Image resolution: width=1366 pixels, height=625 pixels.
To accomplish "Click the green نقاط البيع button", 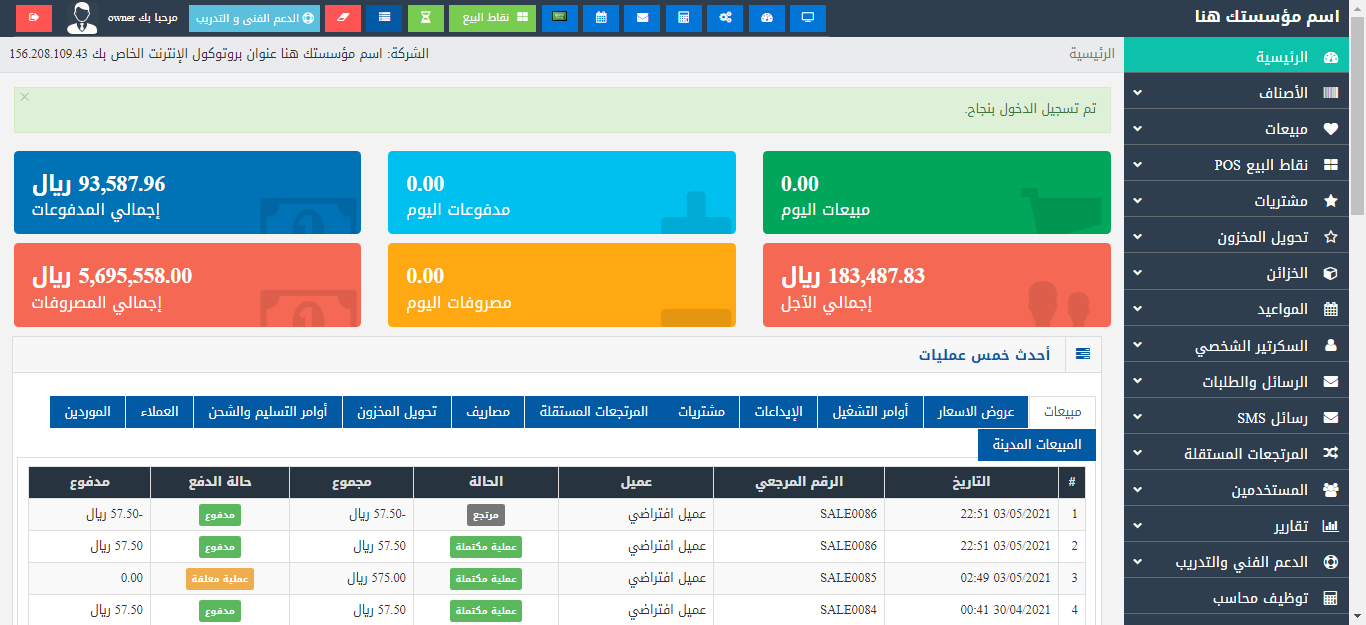I will point(492,18).
